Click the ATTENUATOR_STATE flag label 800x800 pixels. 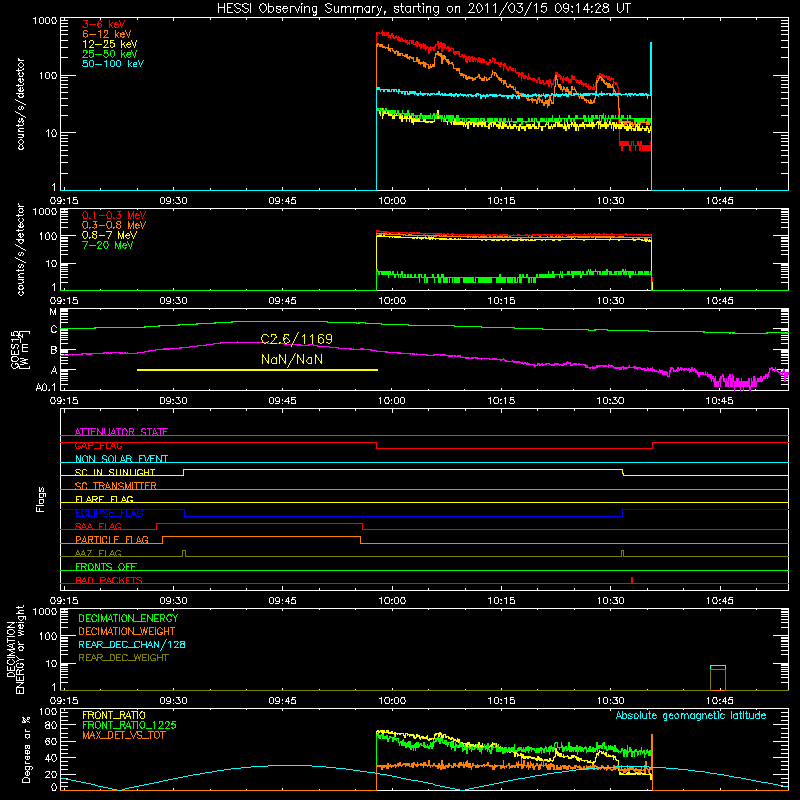(x=121, y=432)
